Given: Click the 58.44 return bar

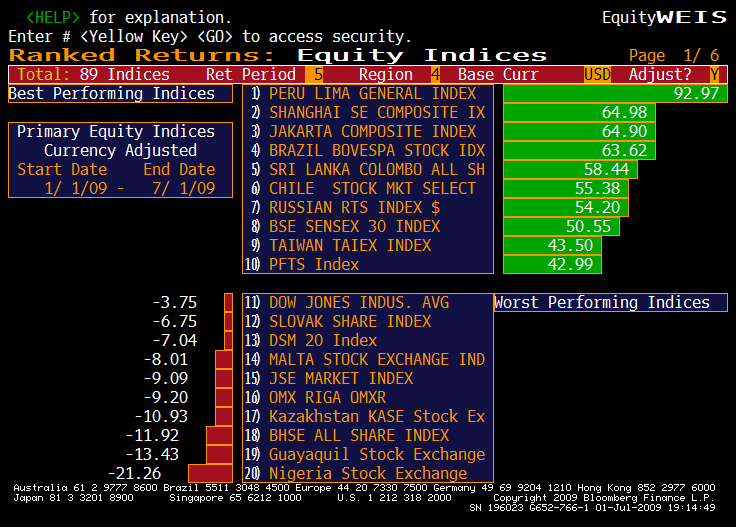Looking at the screenshot, I should pyautogui.click(x=570, y=169).
